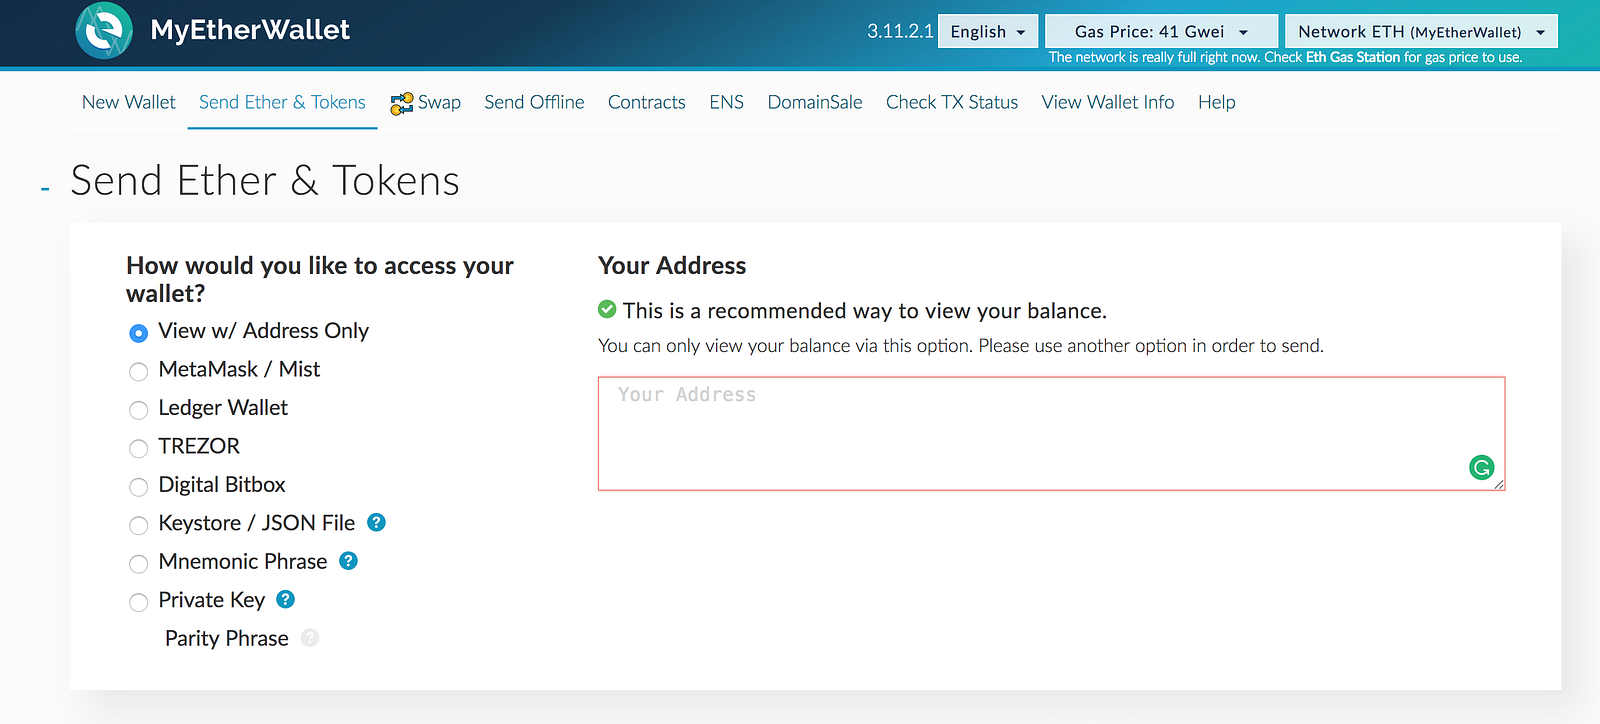
Task: Click the Send Ether & Tokens page heading
Action: 265,181
